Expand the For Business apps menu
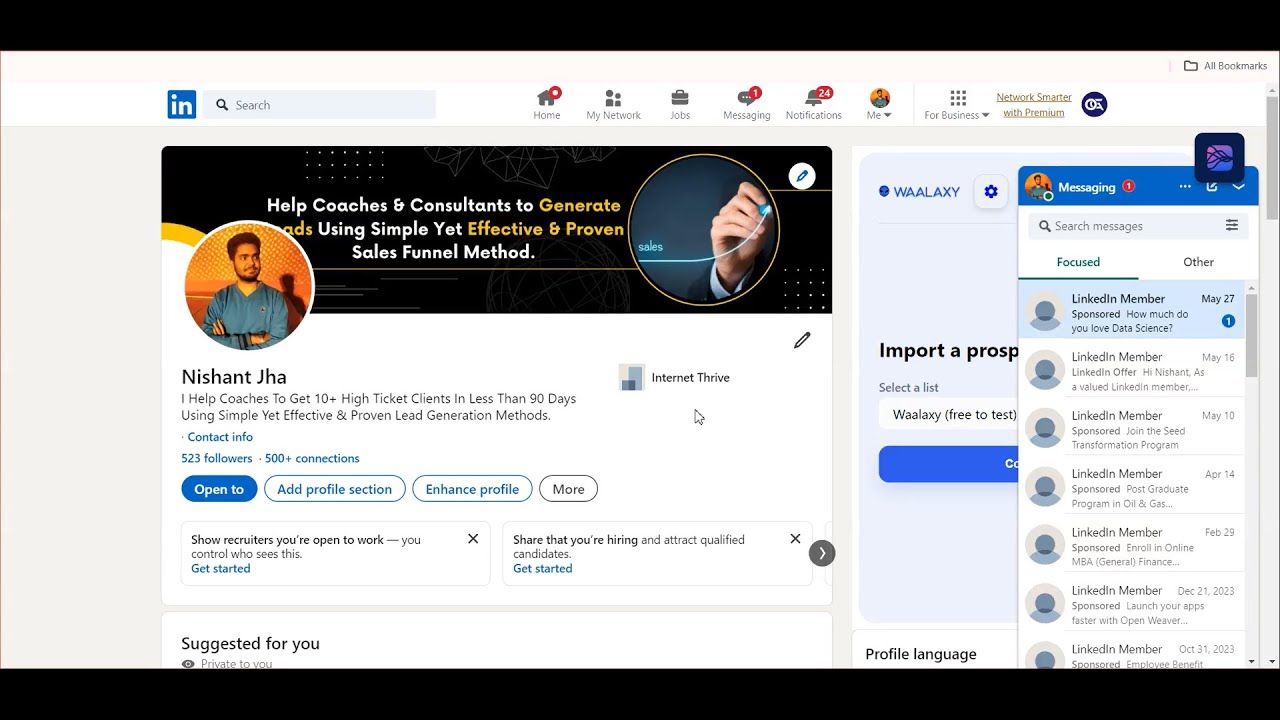 (957, 104)
